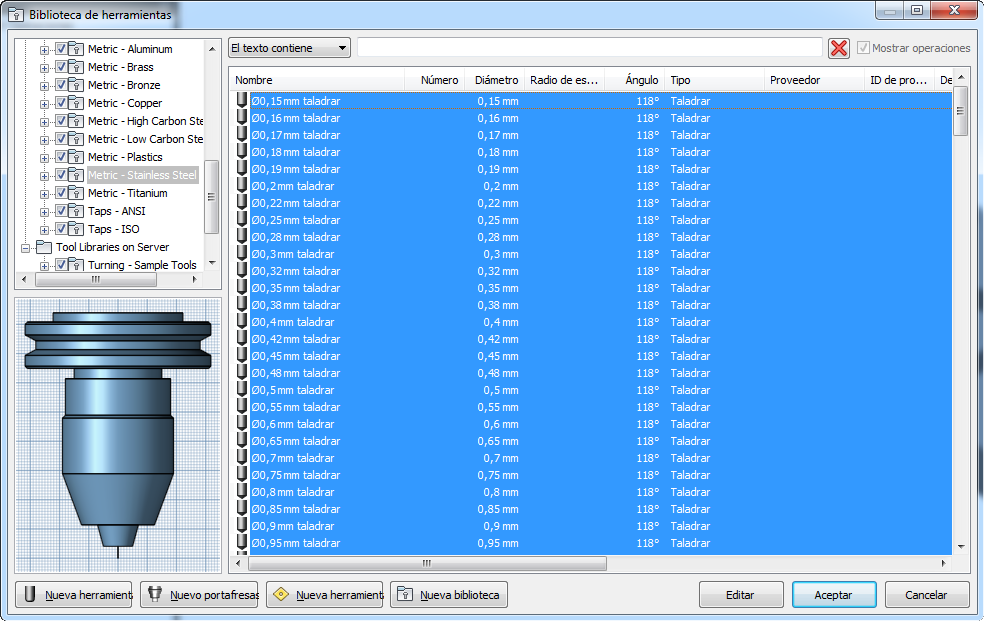Click the library icon beside Taps - ANSI
The image size is (984, 621).
(76, 211)
